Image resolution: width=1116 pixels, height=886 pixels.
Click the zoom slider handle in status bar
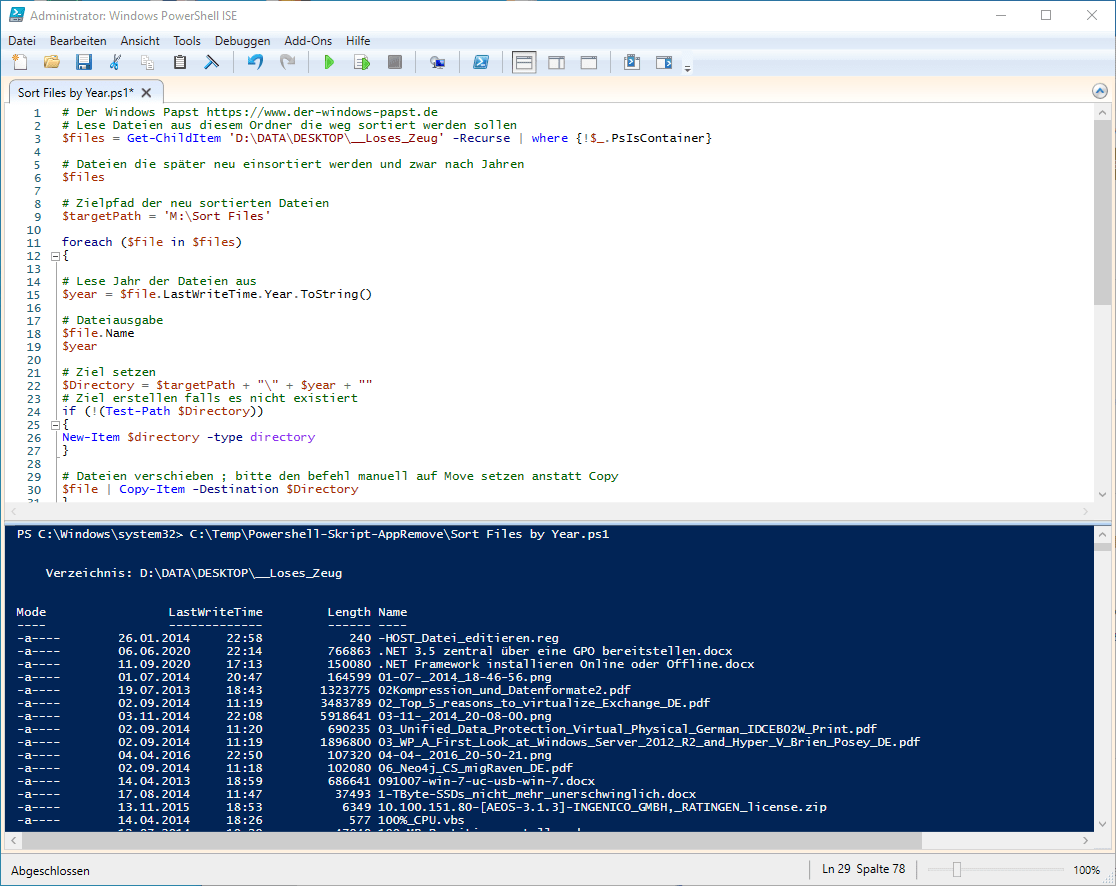tap(956, 870)
